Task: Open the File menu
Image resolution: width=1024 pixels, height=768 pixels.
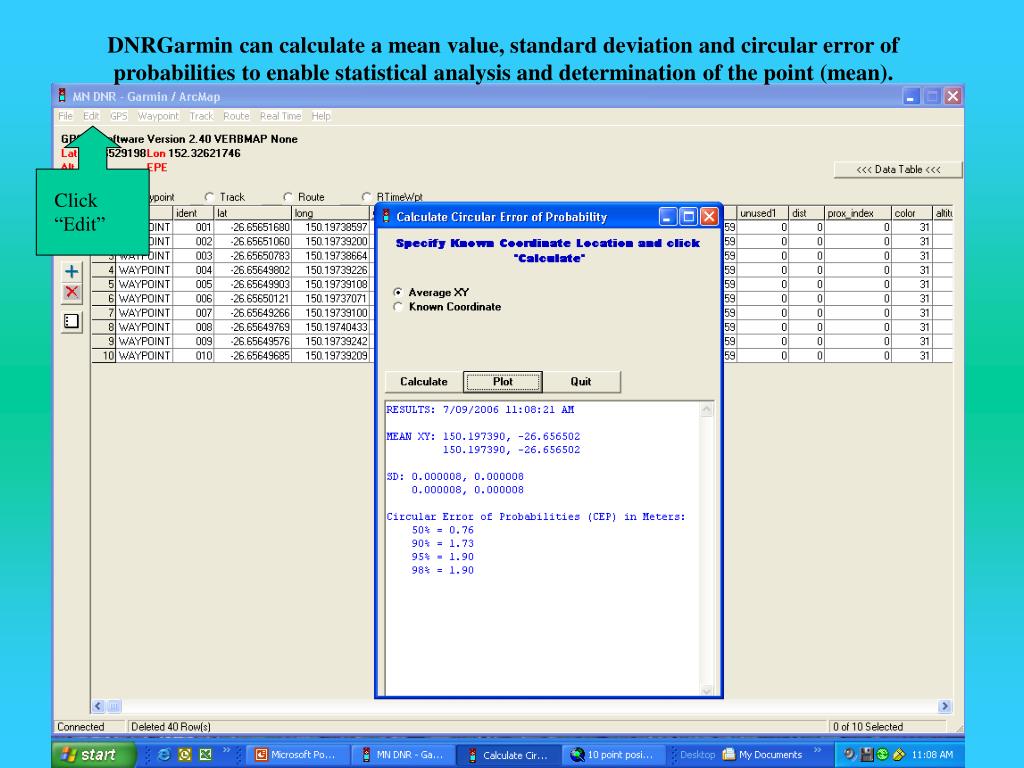Action: tap(65, 116)
